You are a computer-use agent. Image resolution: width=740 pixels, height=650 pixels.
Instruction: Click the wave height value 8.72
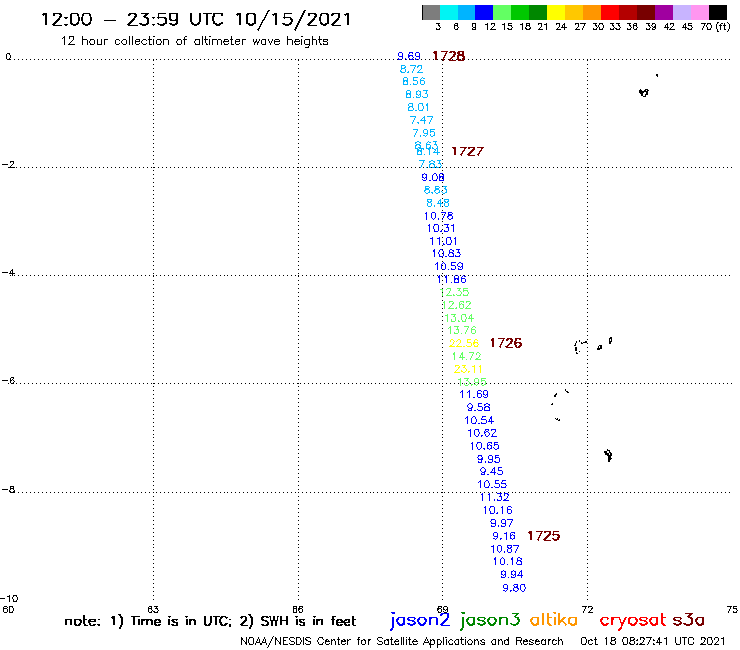(x=412, y=69)
